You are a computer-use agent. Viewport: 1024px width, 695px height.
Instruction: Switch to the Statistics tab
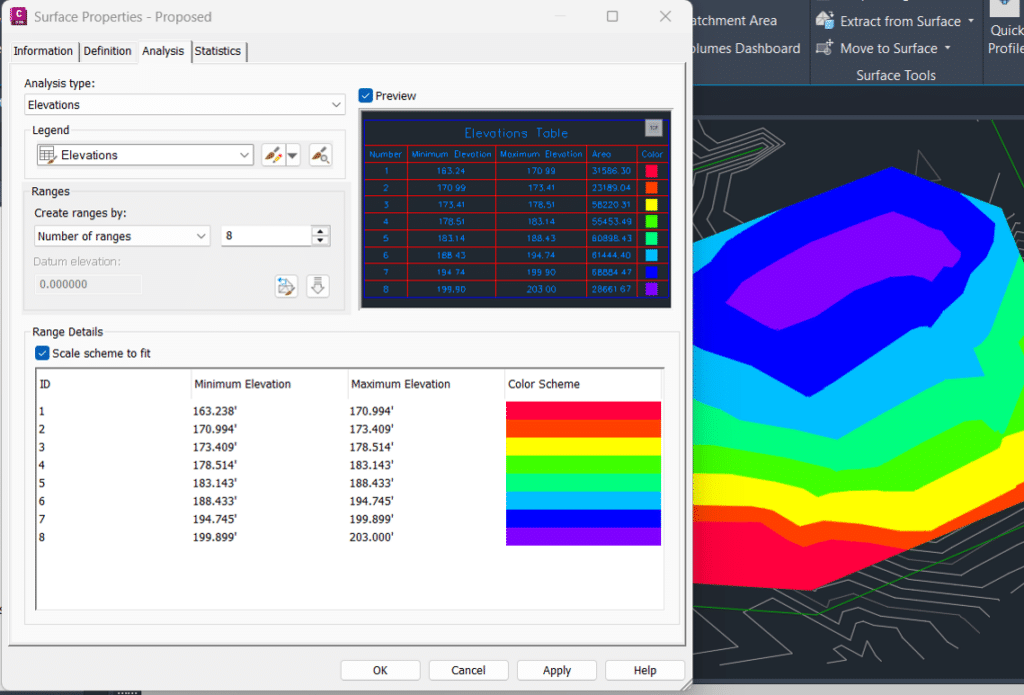pyautogui.click(x=217, y=51)
